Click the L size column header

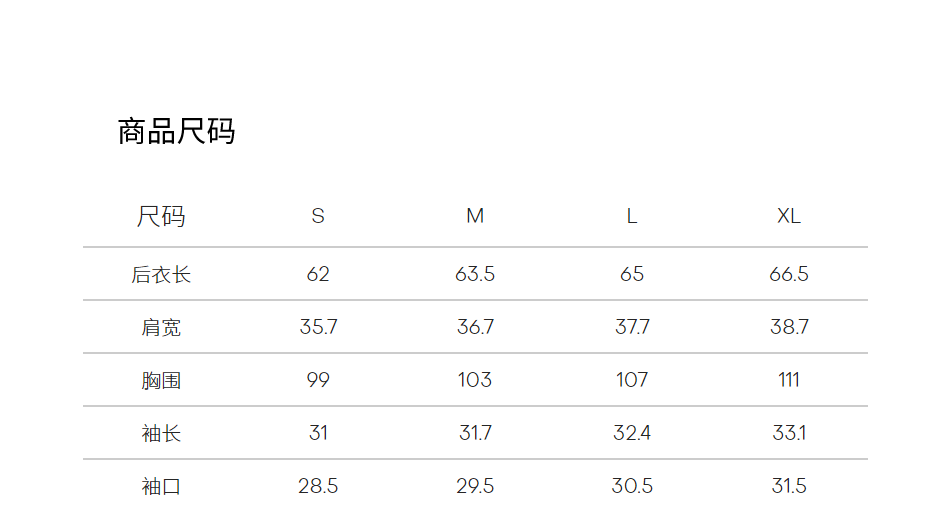point(632,216)
